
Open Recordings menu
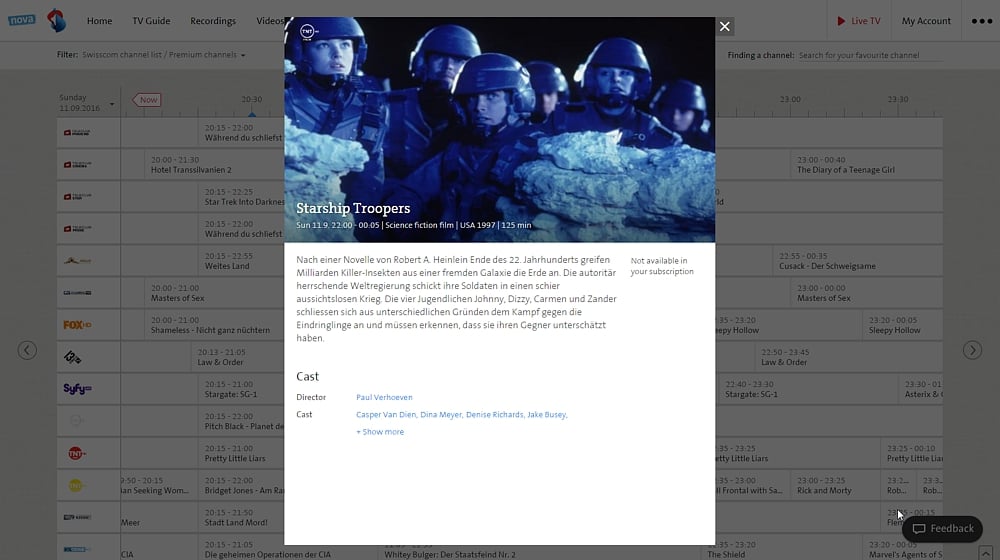(x=213, y=21)
